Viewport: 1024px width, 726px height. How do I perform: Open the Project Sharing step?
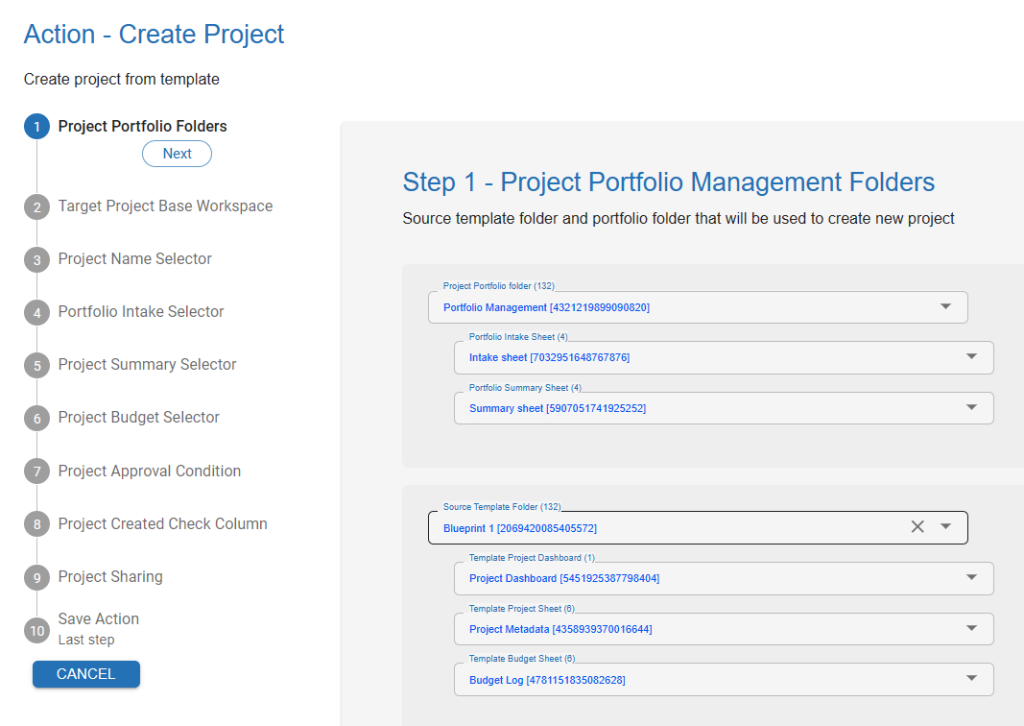pyautogui.click(x=110, y=577)
